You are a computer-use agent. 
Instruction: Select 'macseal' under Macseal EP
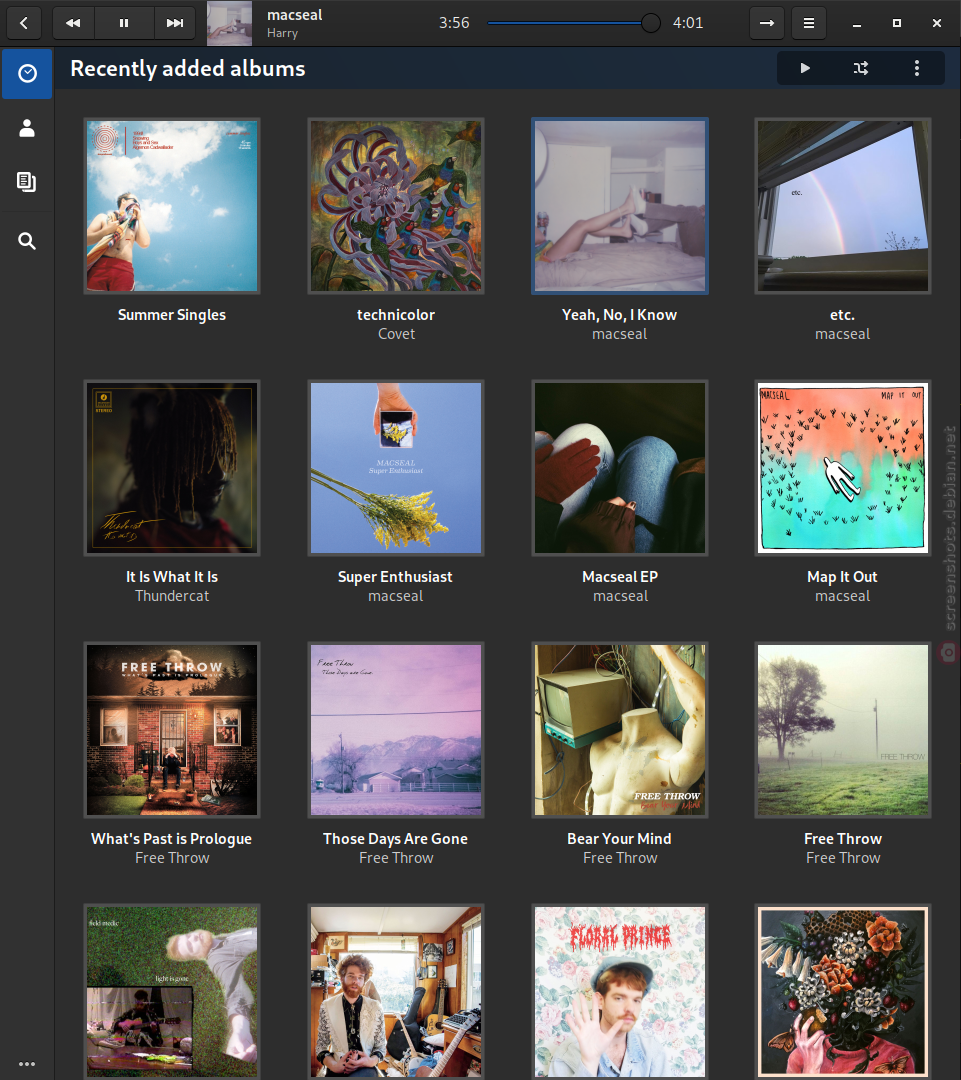click(621, 596)
